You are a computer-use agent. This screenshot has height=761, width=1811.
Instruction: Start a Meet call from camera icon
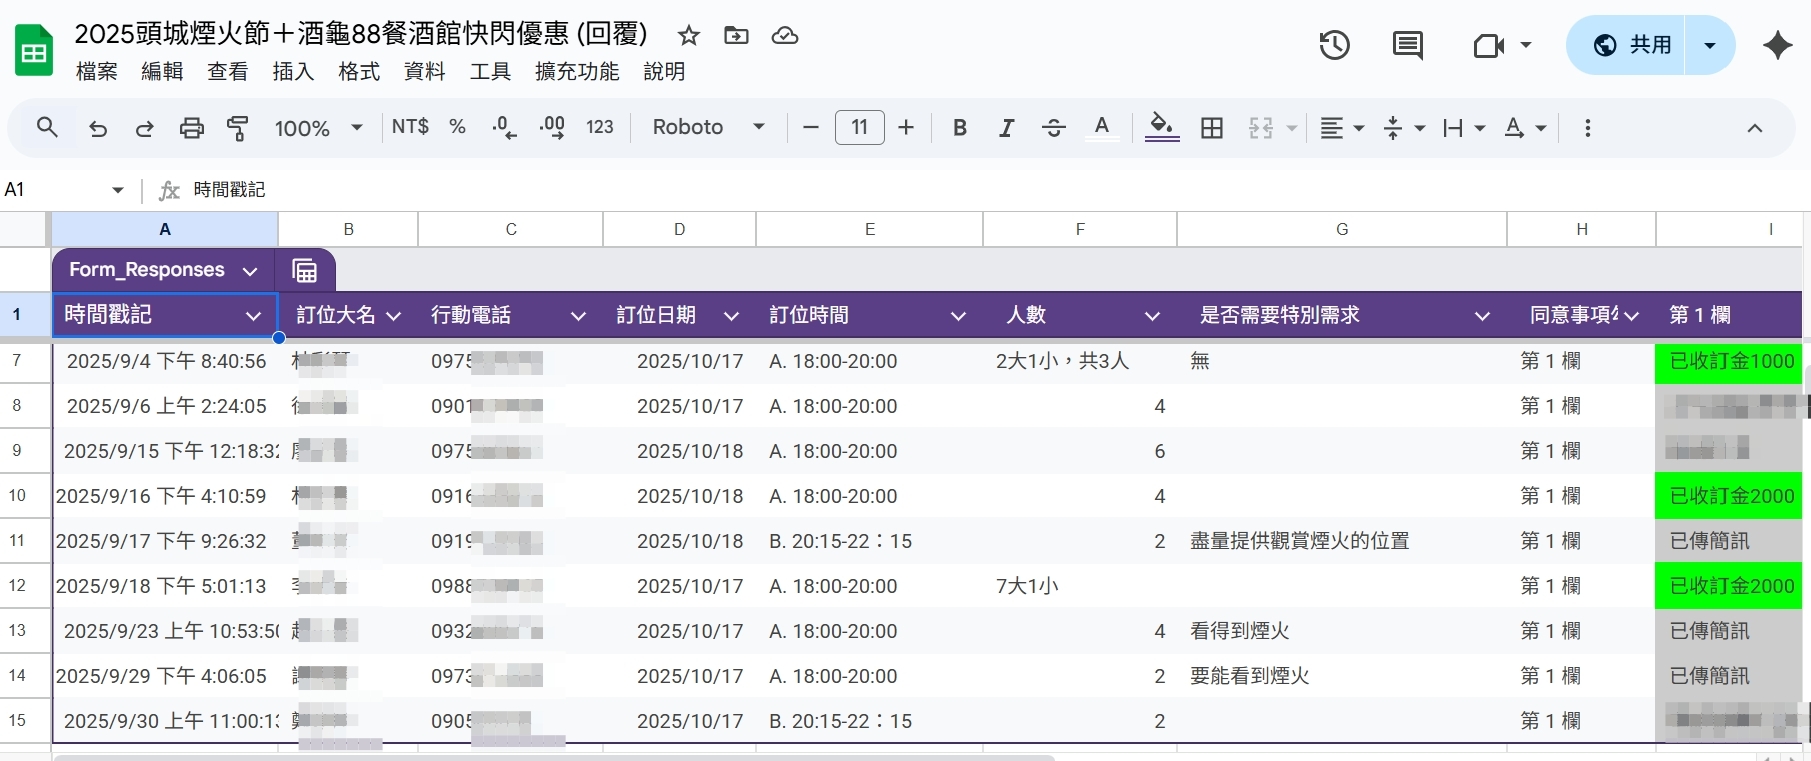click(x=1488, y=45)
